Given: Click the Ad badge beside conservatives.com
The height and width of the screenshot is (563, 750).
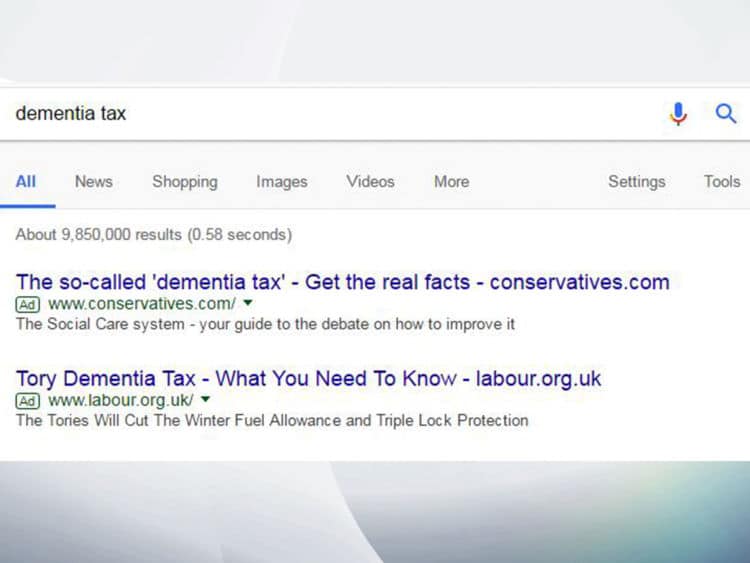Looking at the screenshot, I should [x=28, y=303].
